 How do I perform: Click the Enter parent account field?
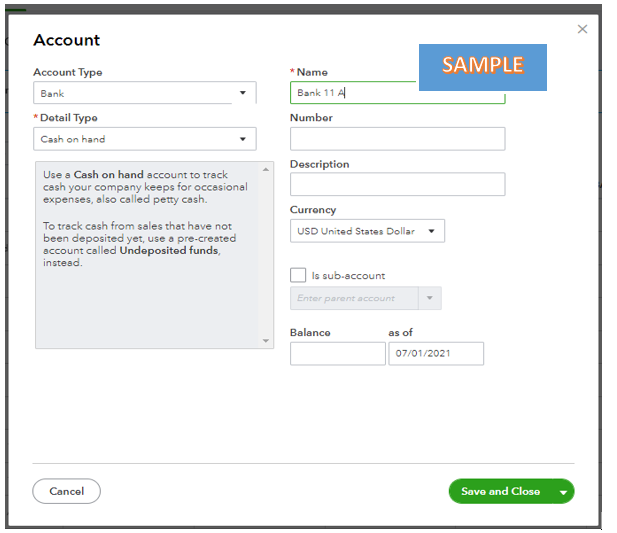354,298
